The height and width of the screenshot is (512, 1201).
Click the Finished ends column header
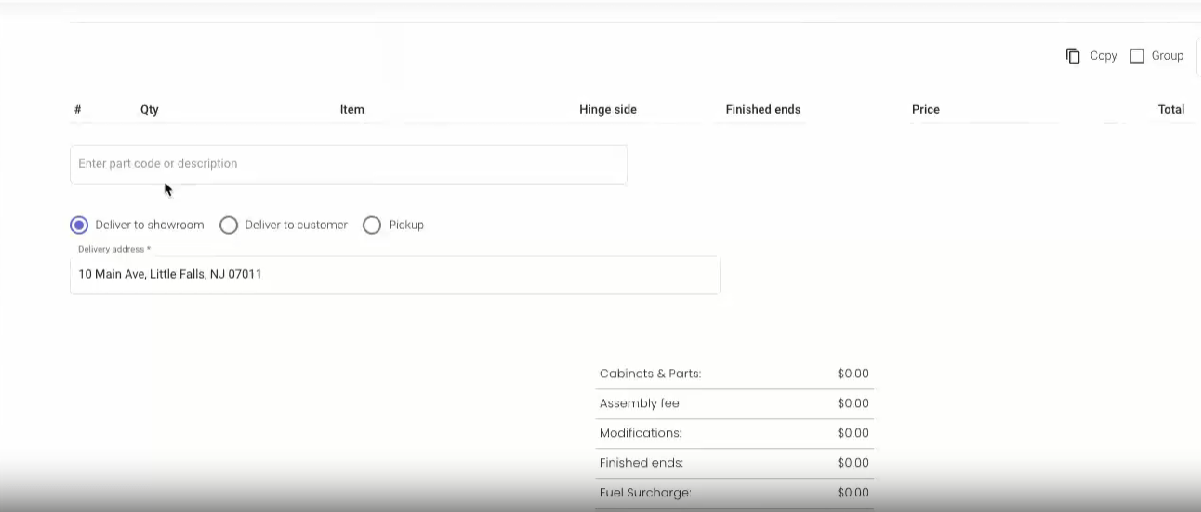click(x=763, y=110)
